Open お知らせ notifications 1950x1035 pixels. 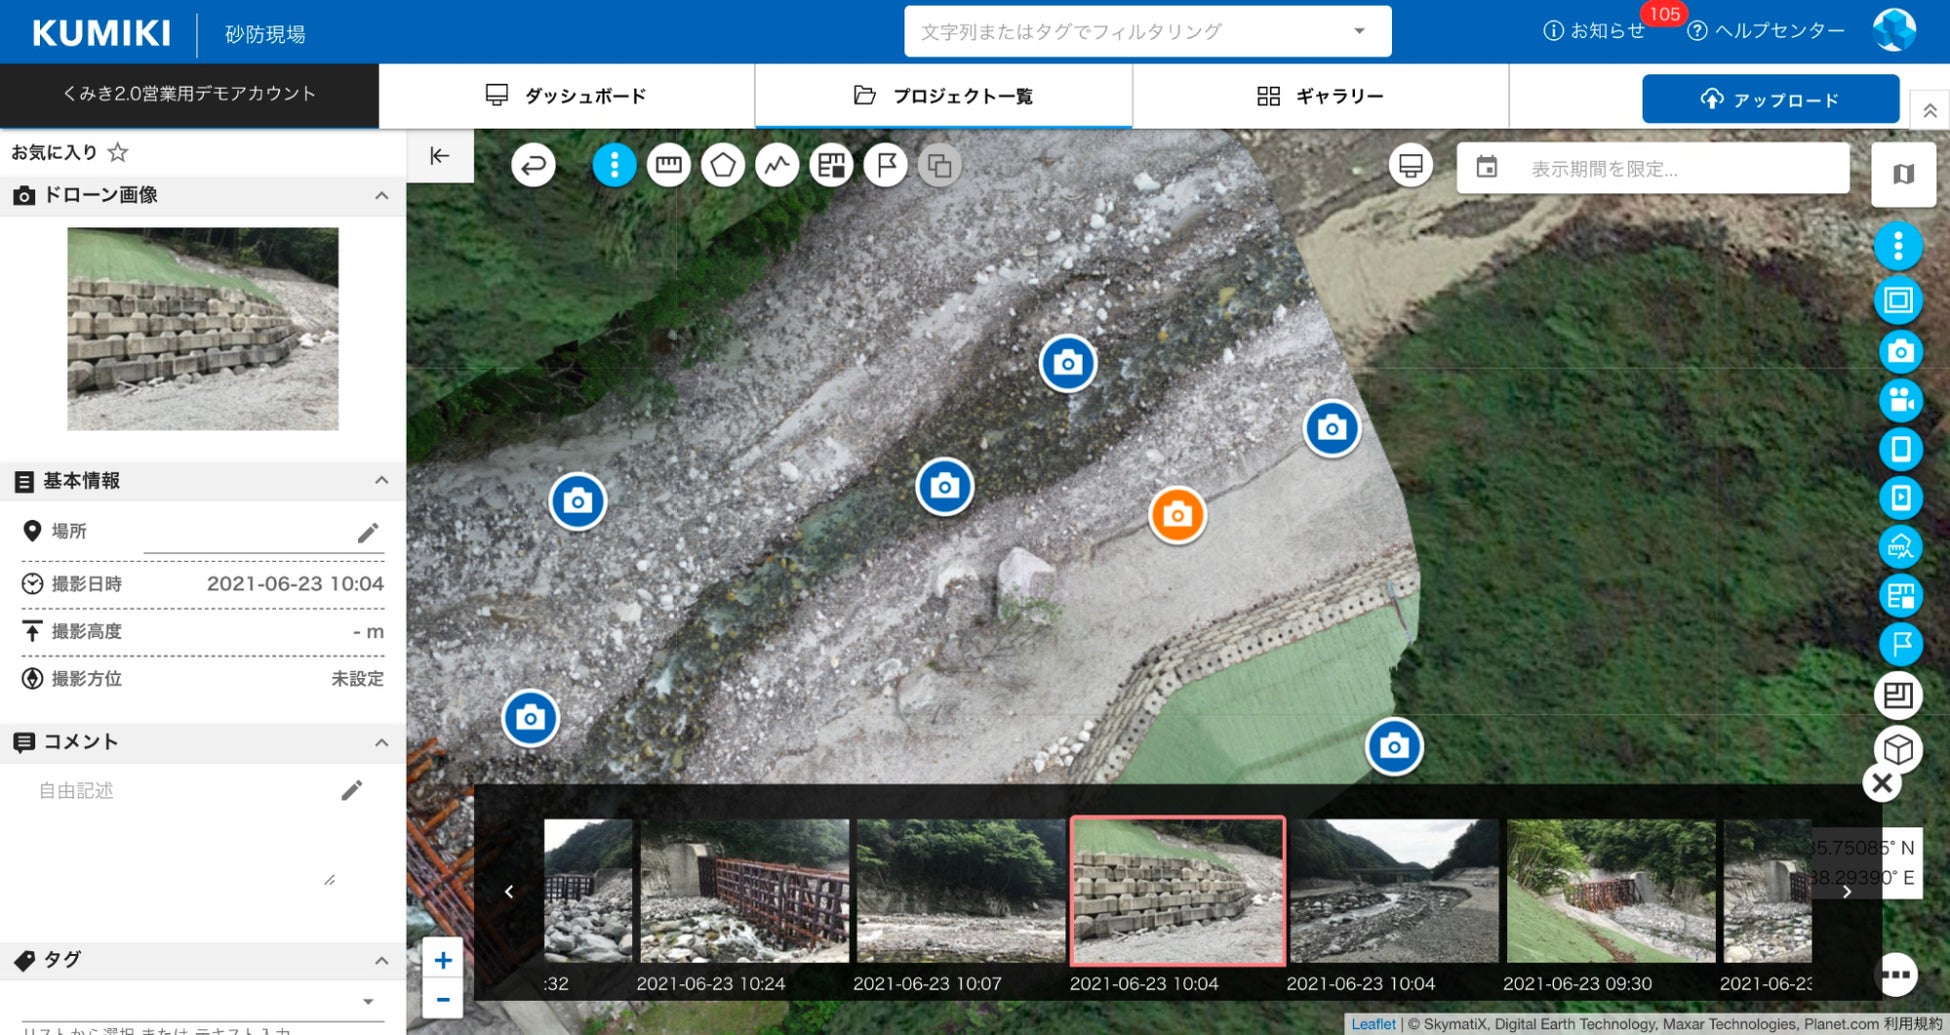1594,31
